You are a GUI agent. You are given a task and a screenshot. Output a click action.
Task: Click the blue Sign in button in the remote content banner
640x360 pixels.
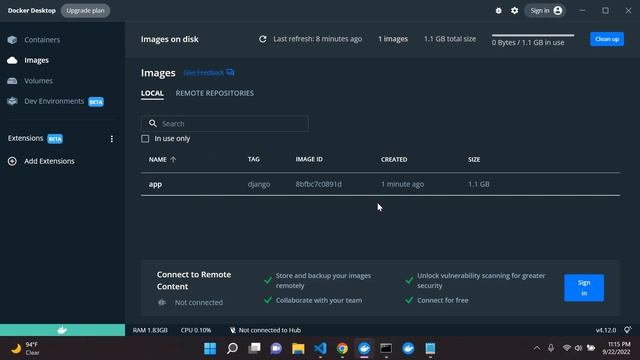[584, 288]
